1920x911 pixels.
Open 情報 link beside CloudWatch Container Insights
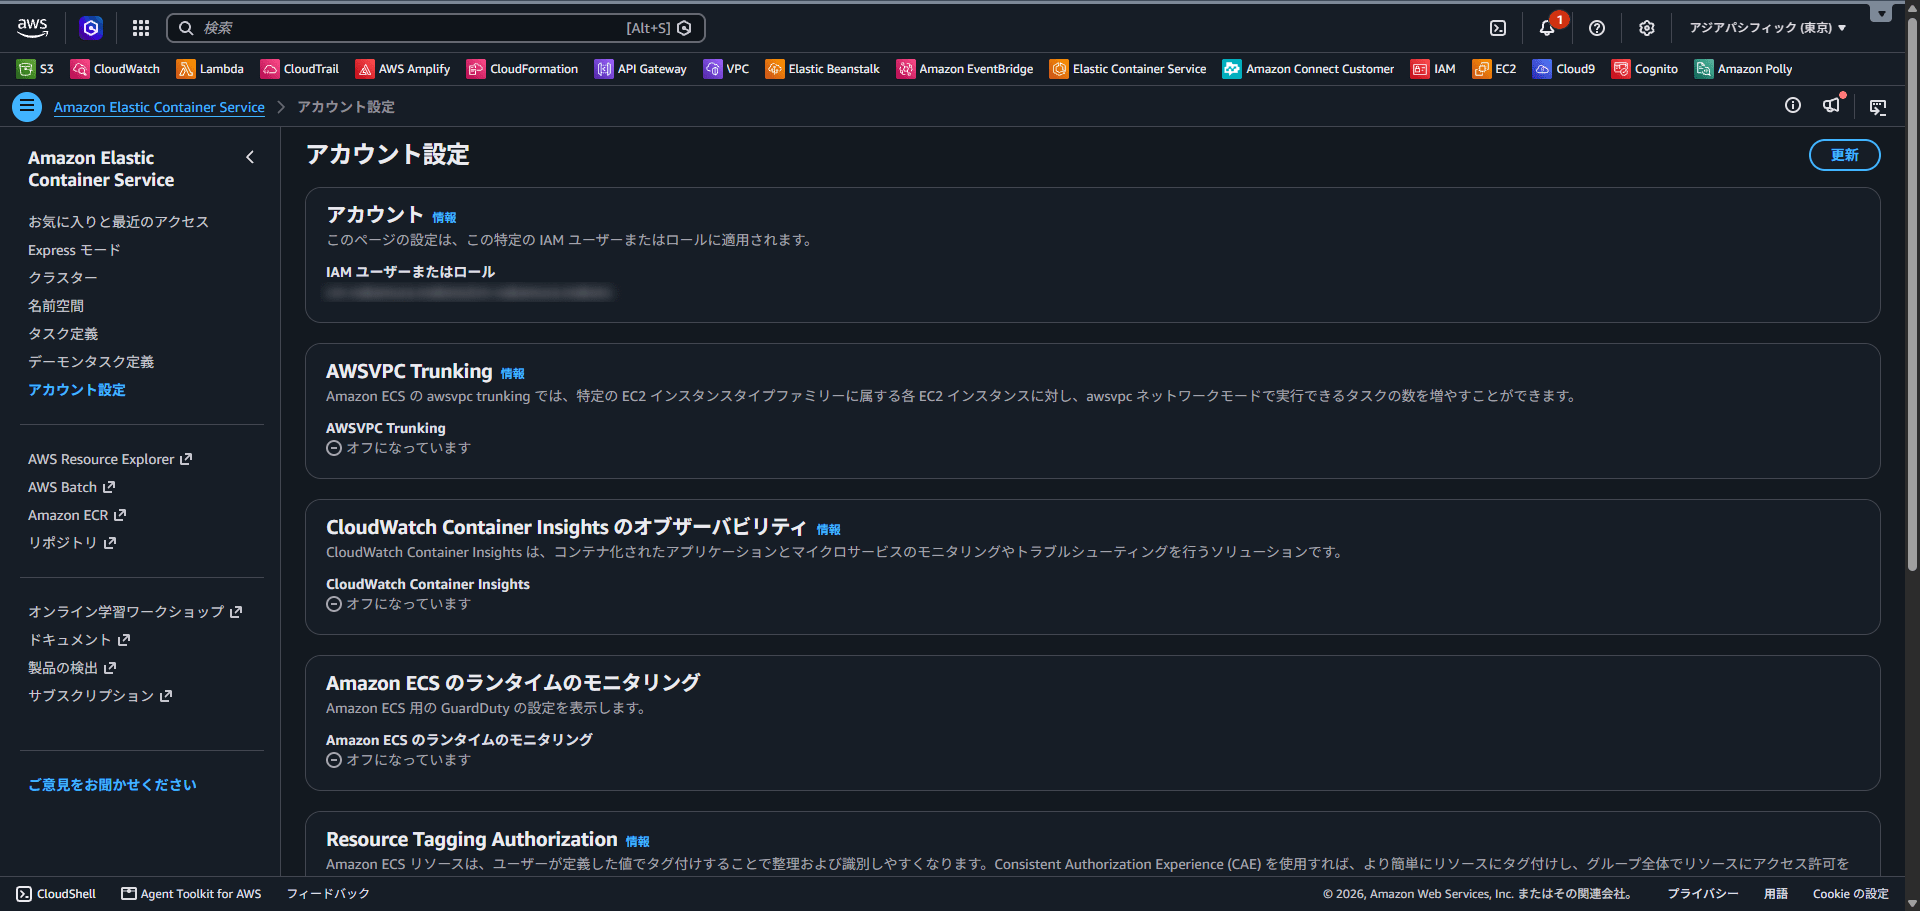pos(828,530)
